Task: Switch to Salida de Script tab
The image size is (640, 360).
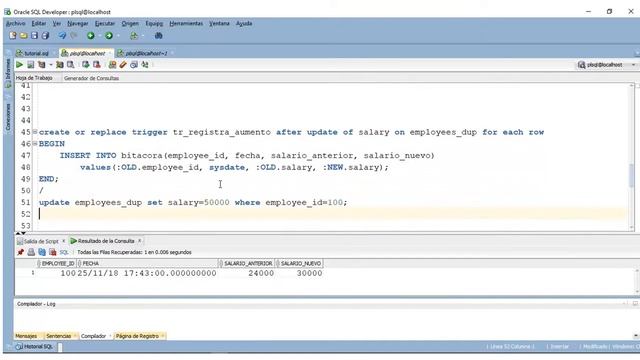Action: click(40, 241)
